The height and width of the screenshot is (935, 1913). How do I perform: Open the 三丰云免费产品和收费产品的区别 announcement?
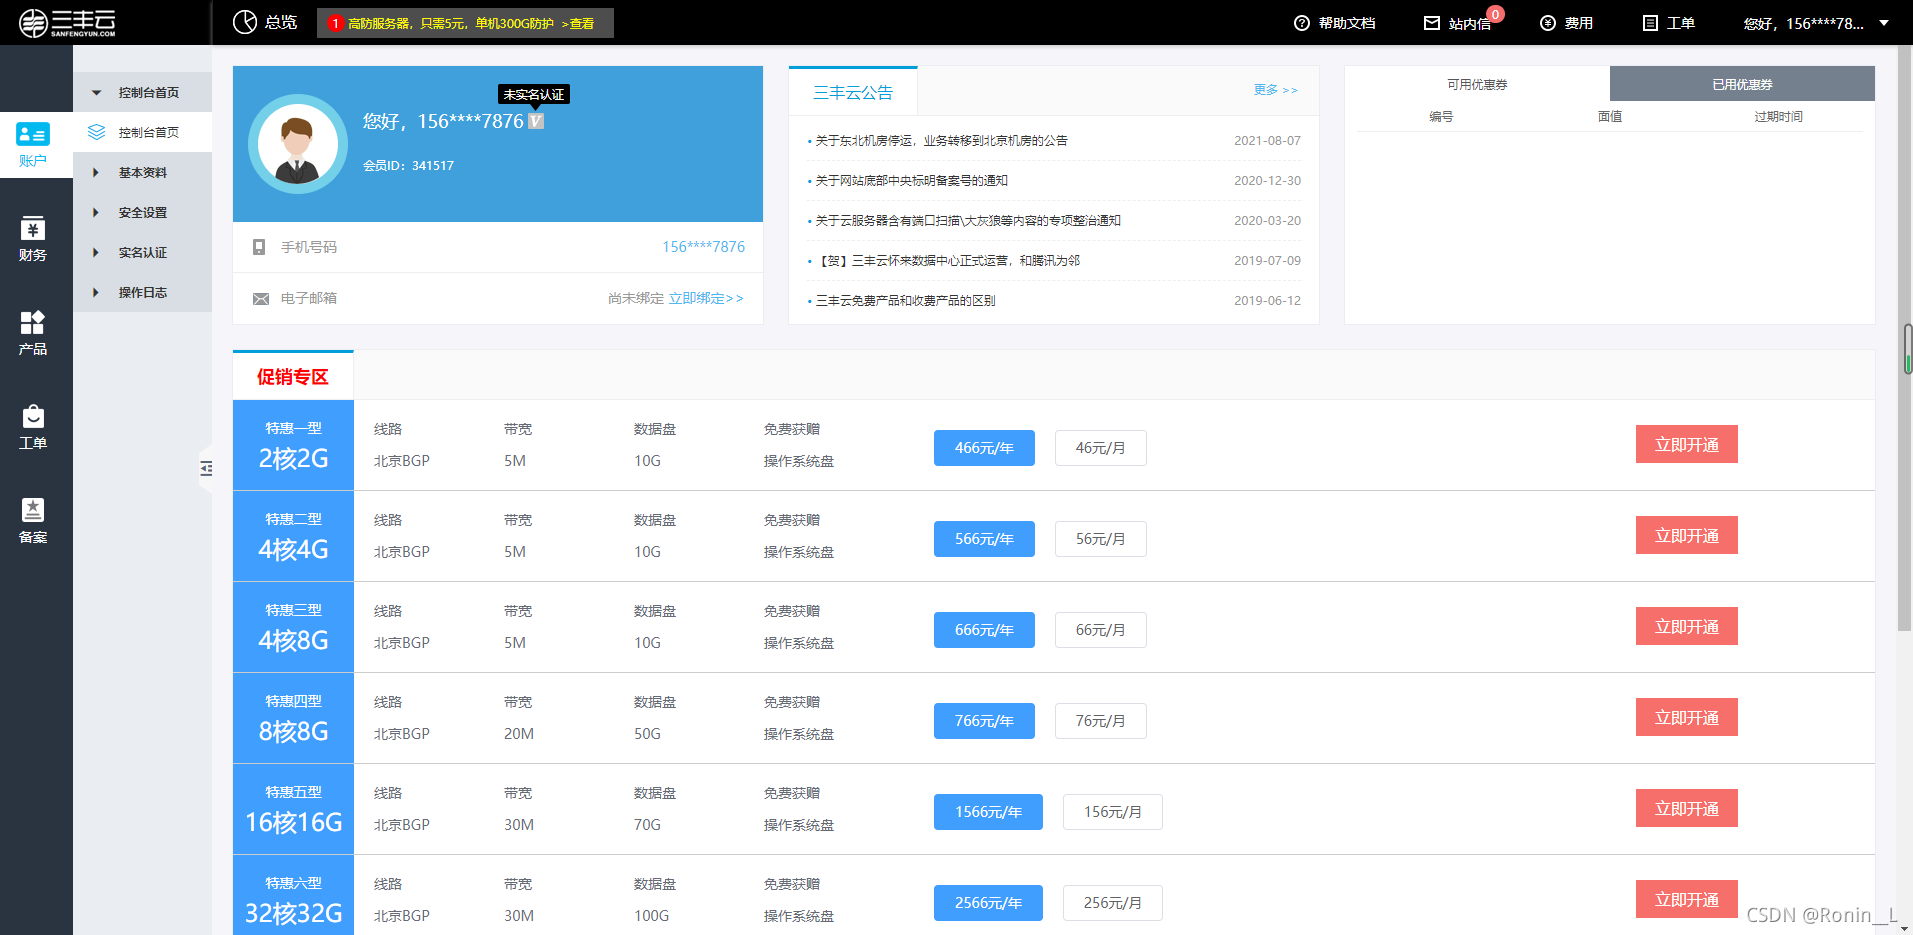click(x=905, y=301)
